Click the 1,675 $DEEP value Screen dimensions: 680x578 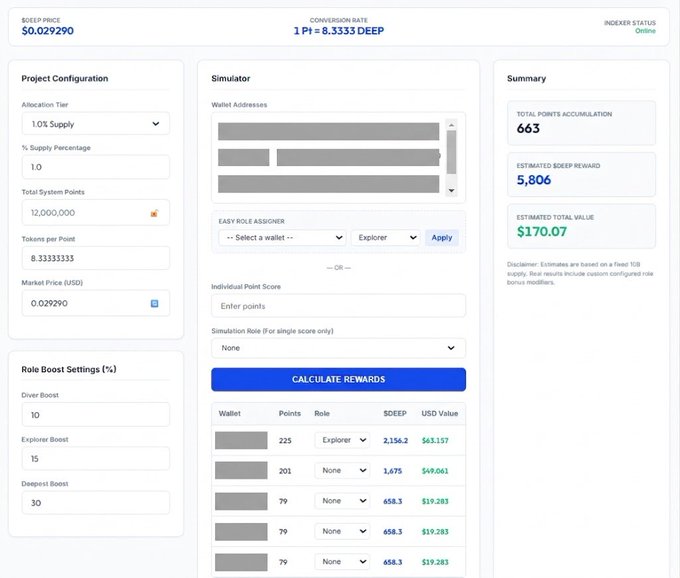pos(392,471)
